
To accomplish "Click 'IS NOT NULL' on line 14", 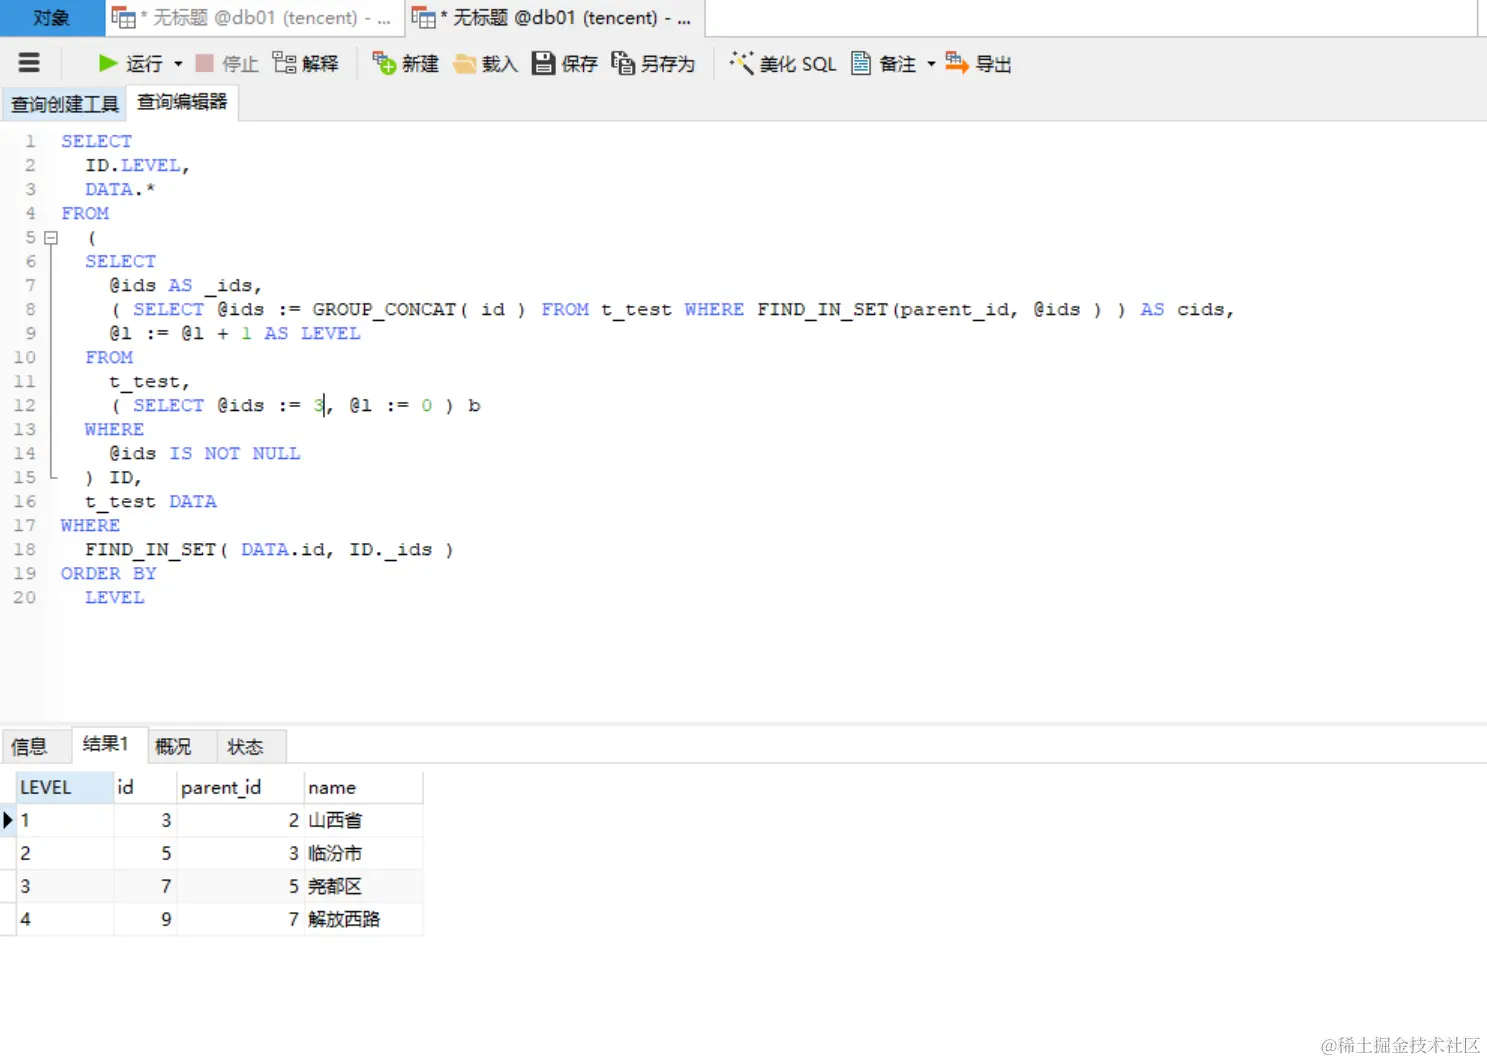I will [235, 453].
